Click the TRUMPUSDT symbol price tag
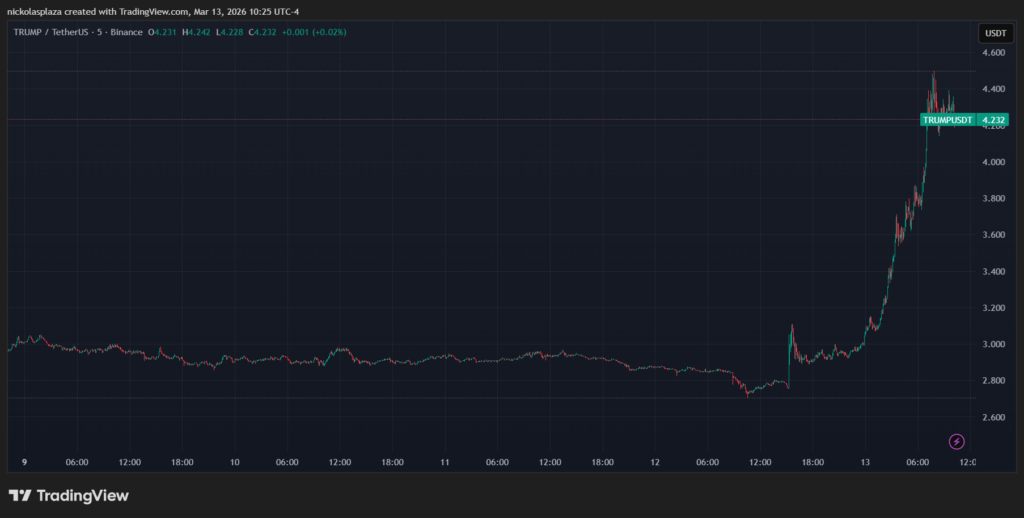 [x=946, y=120]
